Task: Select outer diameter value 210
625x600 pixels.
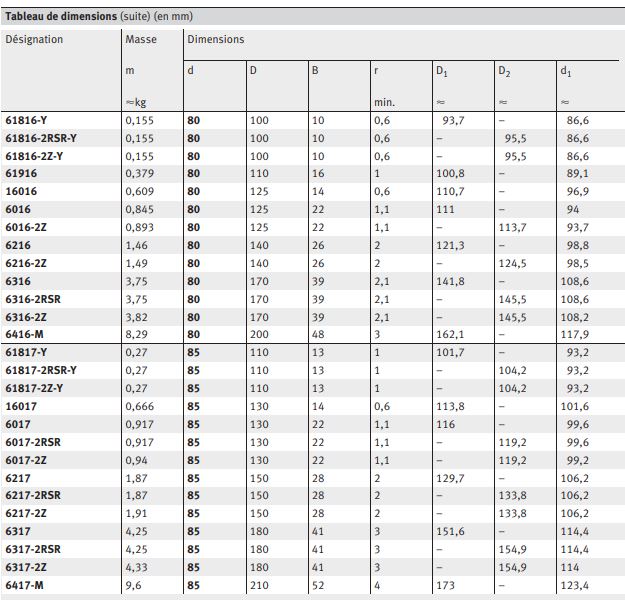Action: click(259, 585)
